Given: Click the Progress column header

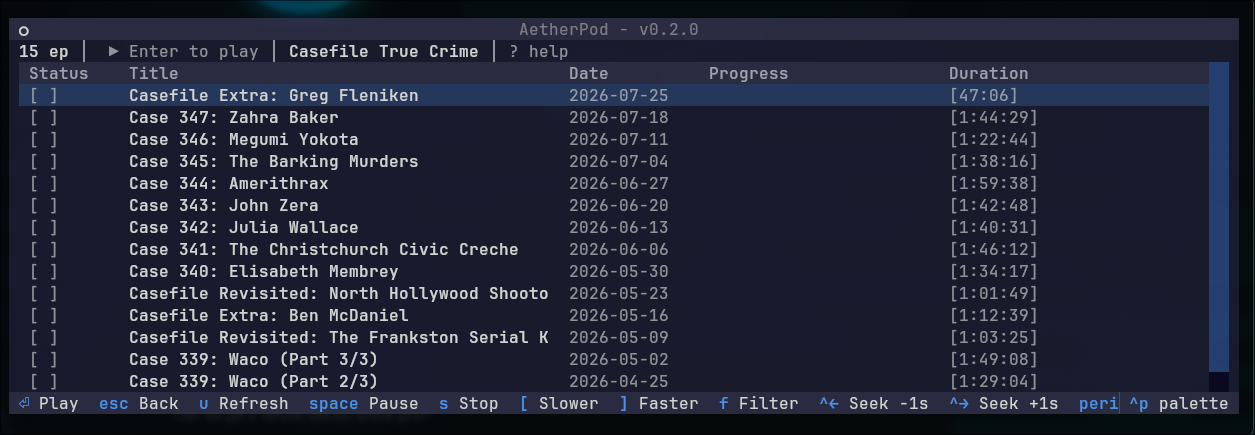Looking at the screenshot, I should (x=749, y=73).
